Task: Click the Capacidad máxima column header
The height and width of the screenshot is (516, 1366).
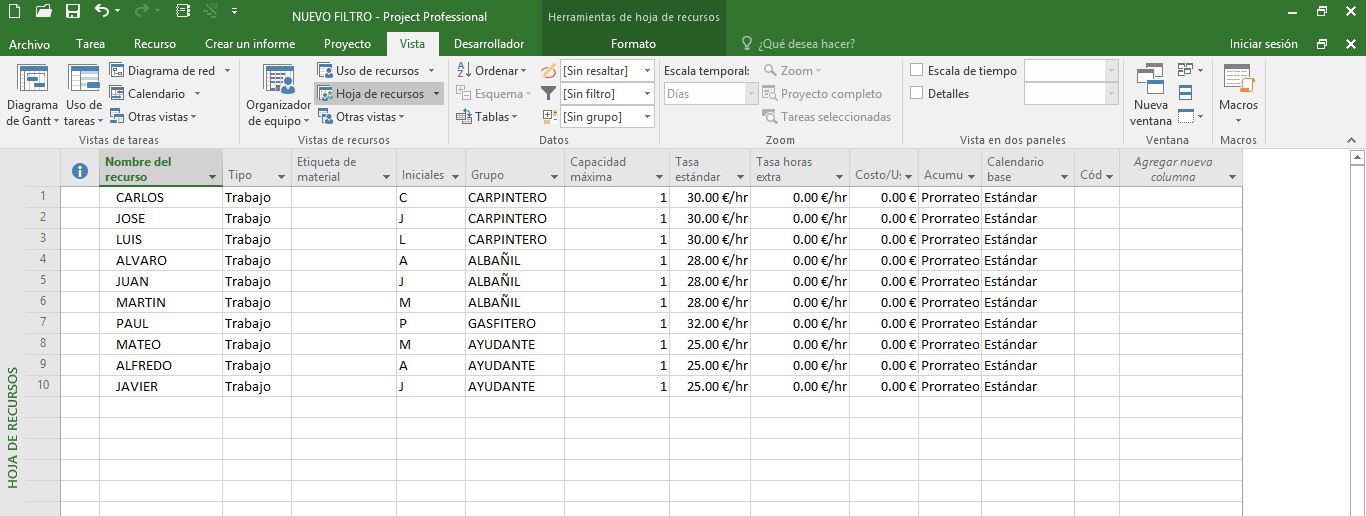Action: click(617, 169)
